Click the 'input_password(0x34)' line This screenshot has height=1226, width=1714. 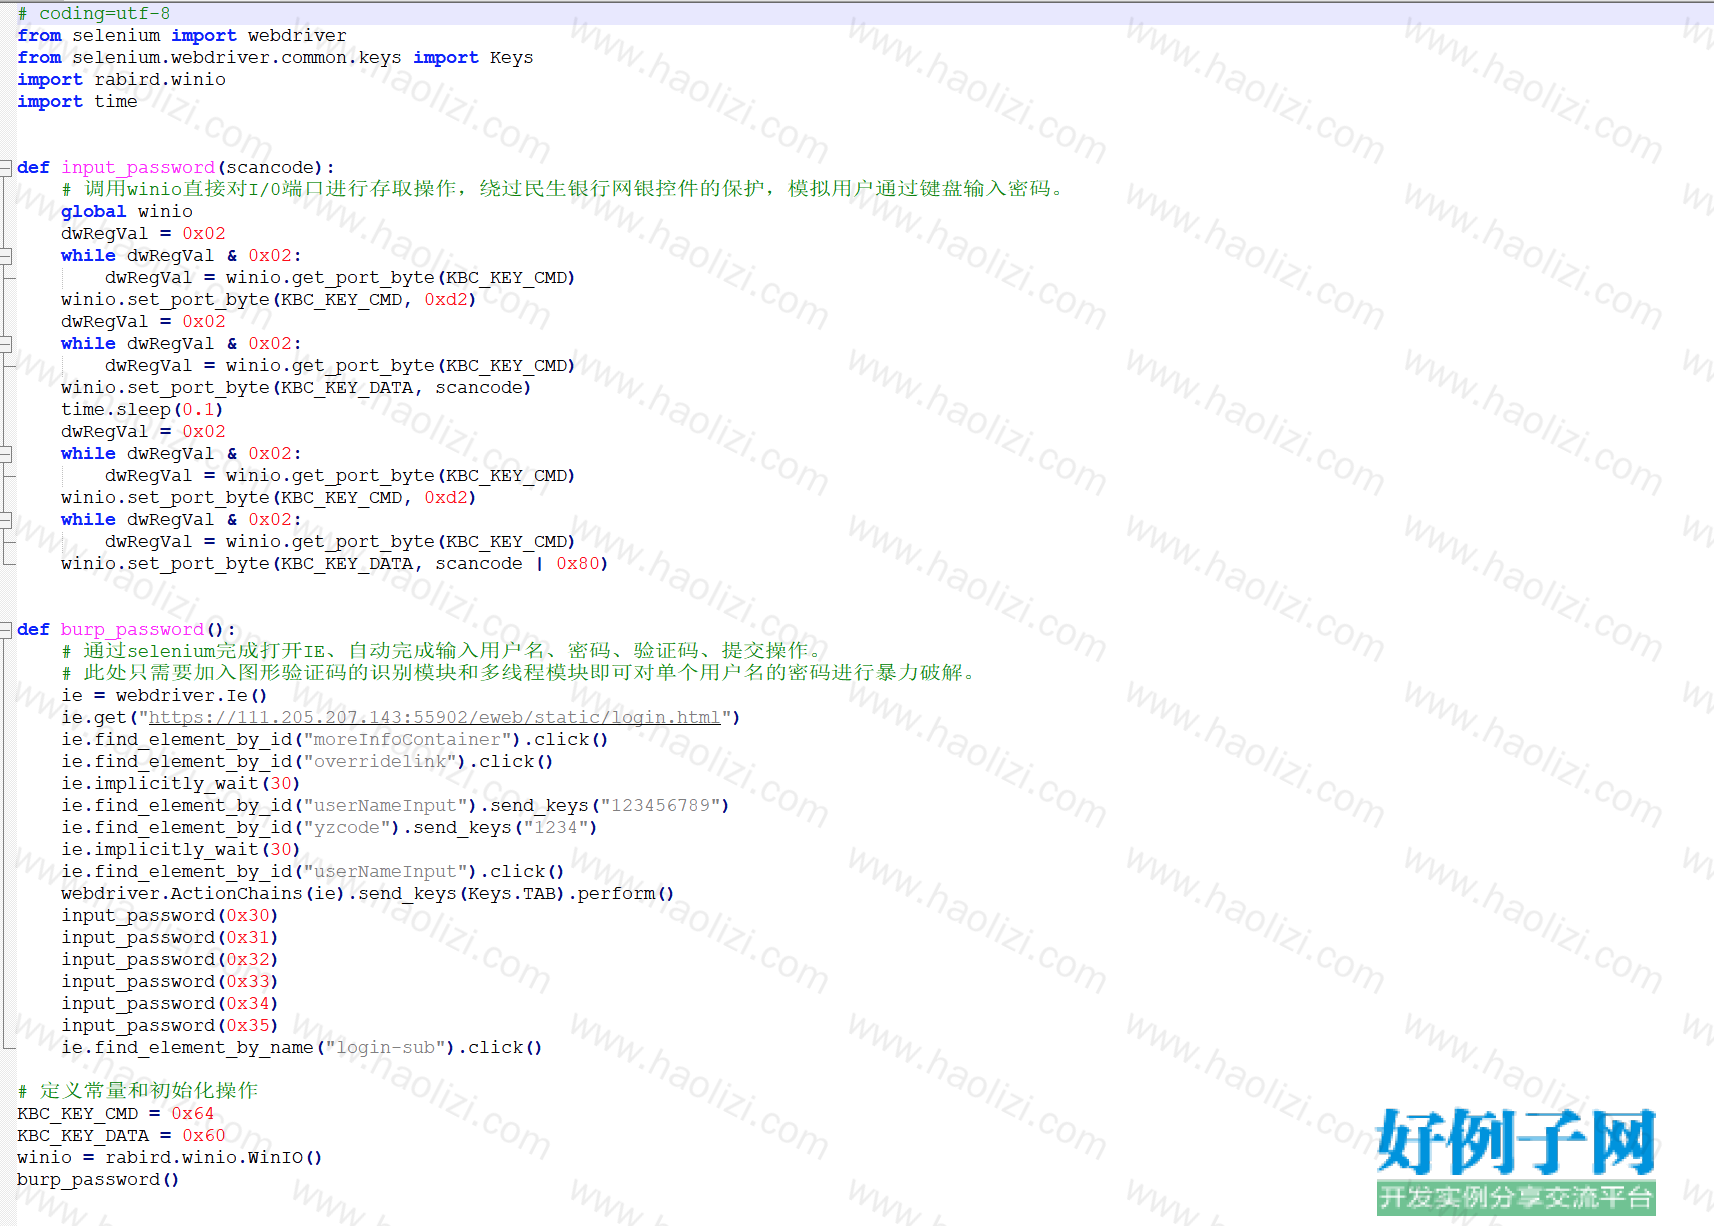pos(170,1003)
